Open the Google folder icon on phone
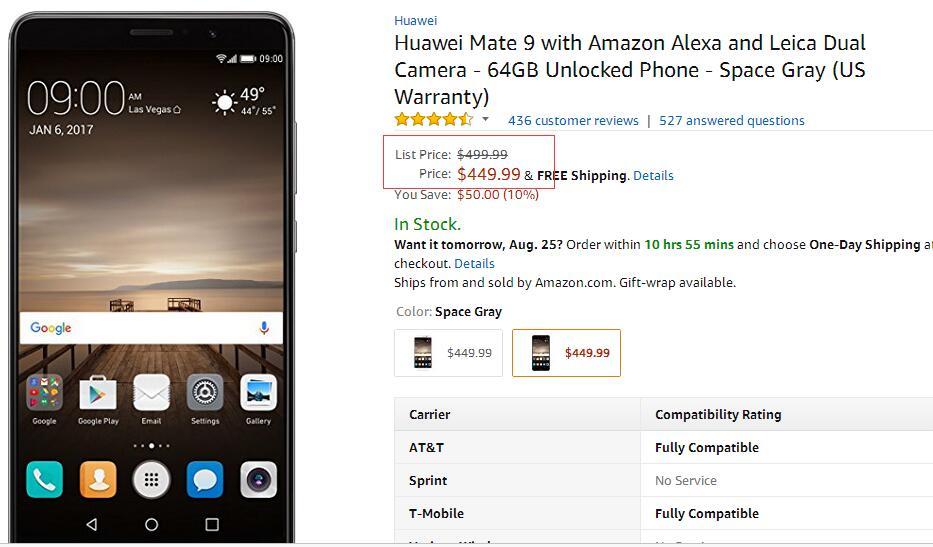Image resolution: width=933 pixels, height=547 pixels. tap(45, 393)
